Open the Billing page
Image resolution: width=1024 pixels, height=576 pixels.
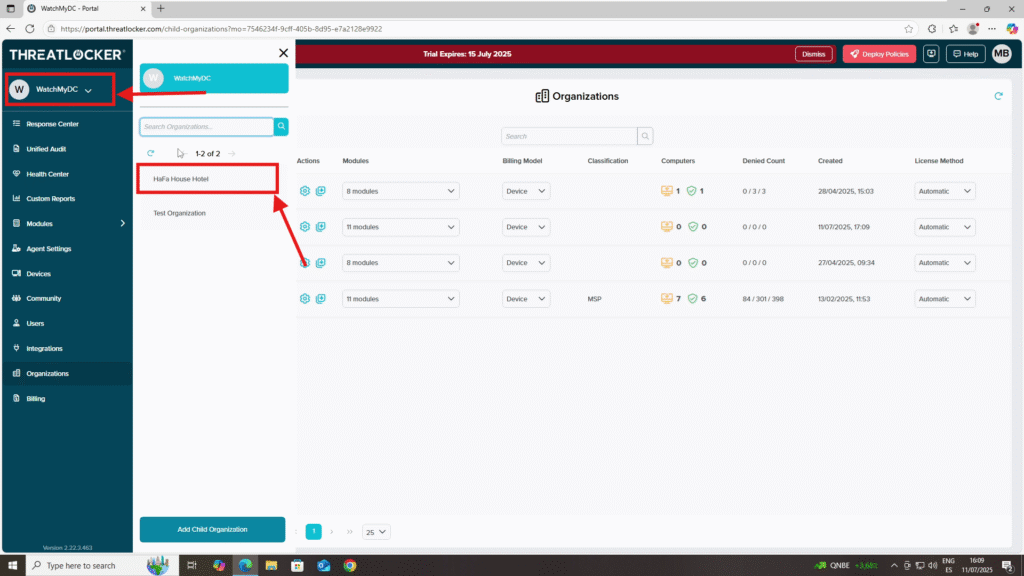[35, 398]
